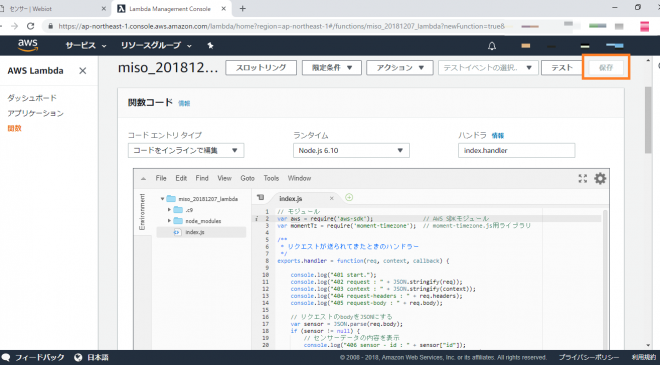
Task: Close the センサー Webiot browser tab
Action: click(x=104, y=8)
